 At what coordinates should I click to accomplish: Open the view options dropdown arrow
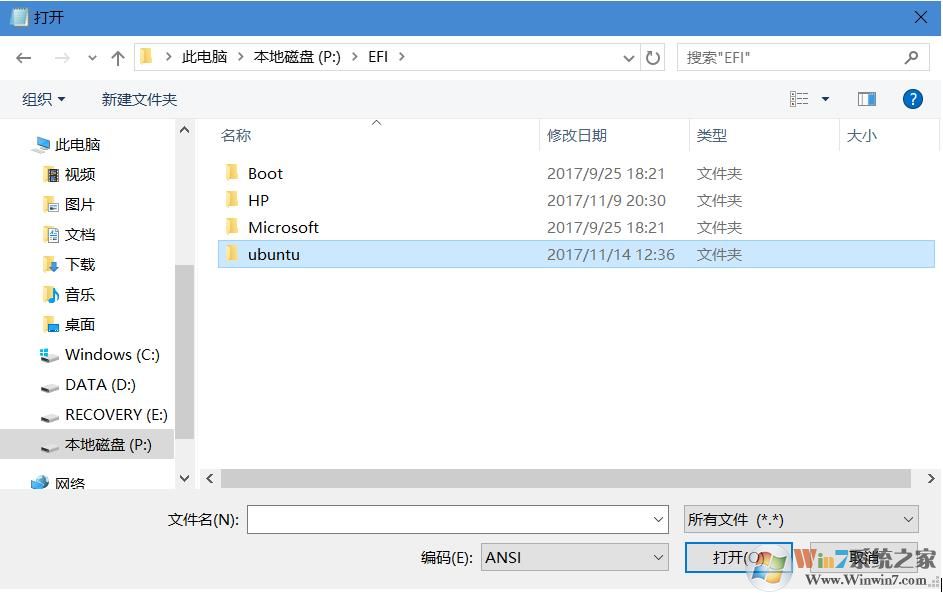[826, 99]
